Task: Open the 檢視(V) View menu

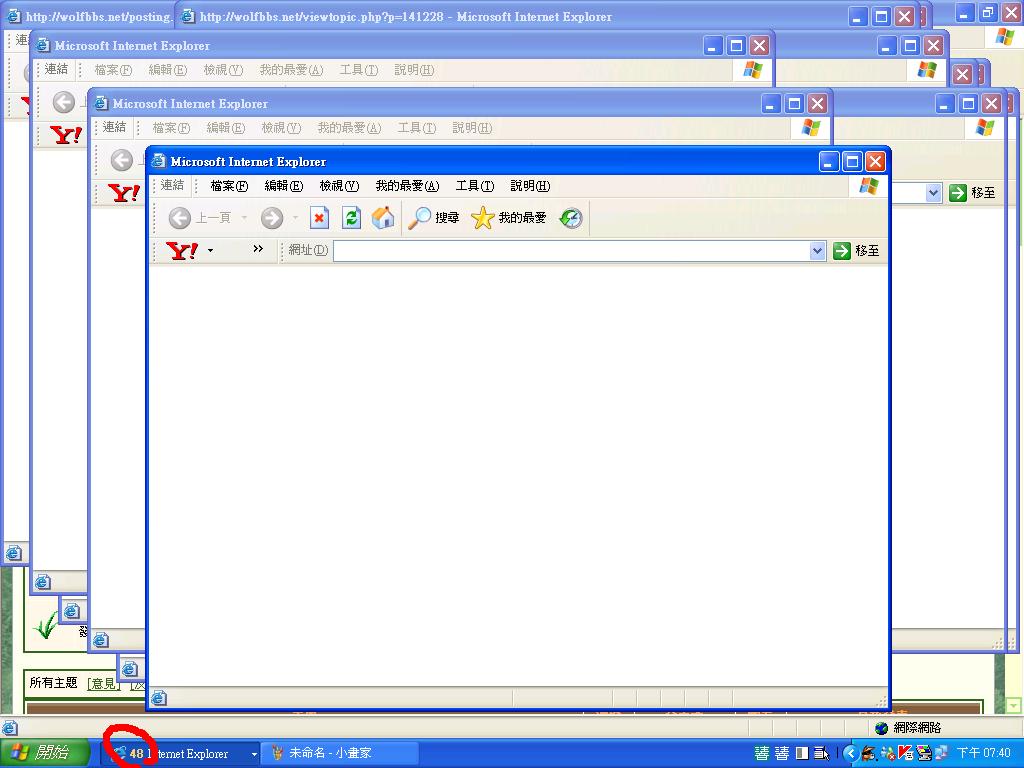Action: 338,186
